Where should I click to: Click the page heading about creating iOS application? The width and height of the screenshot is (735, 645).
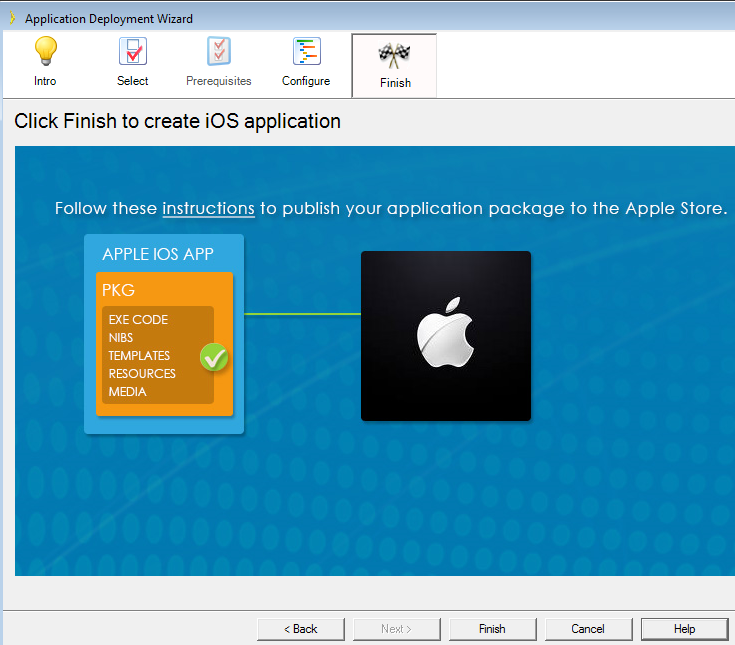click(178, 121)
